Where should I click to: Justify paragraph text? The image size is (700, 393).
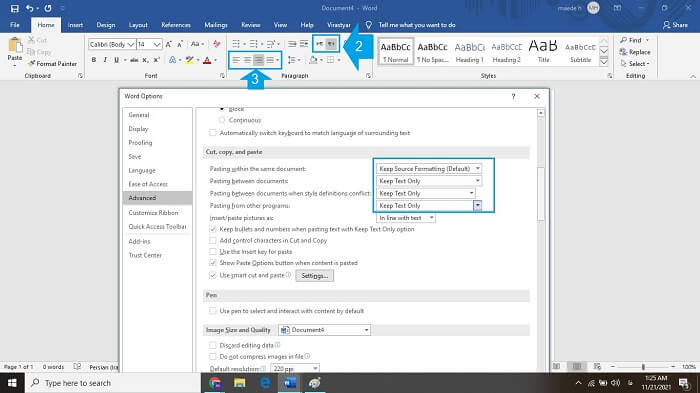270,60
